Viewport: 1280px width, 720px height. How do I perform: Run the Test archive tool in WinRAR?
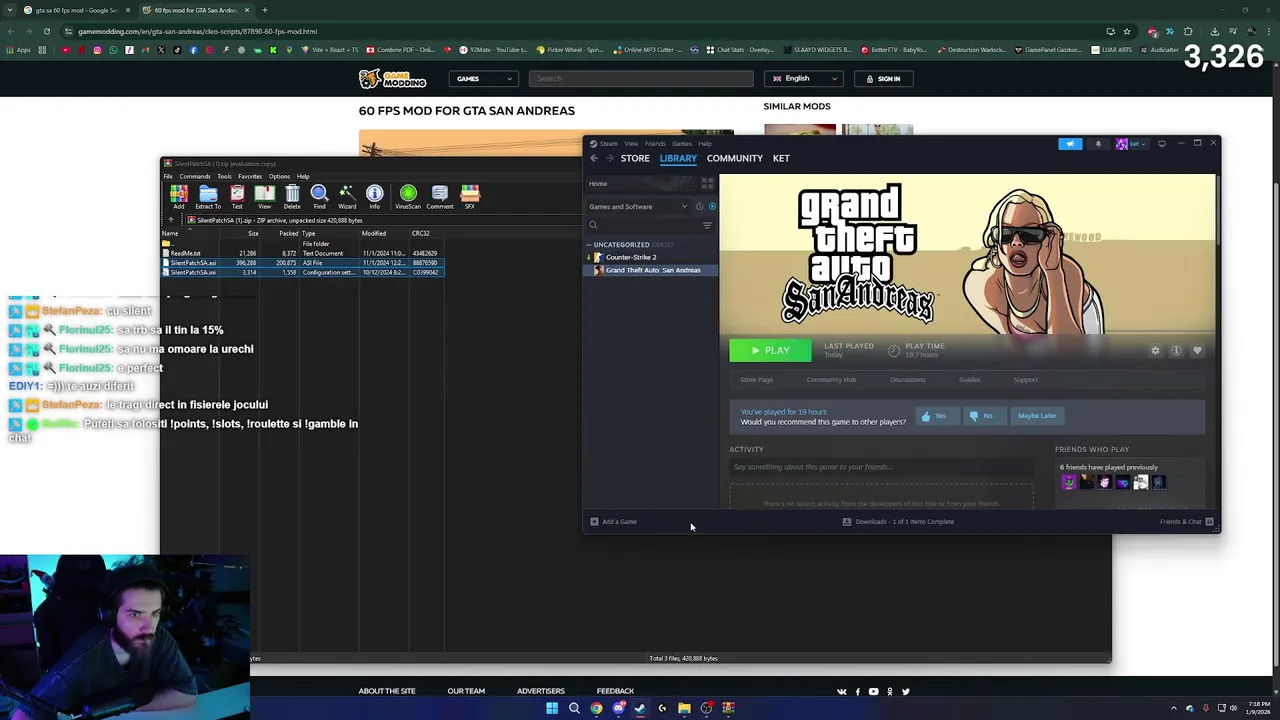pyautogui.click(x=237, y=196)
